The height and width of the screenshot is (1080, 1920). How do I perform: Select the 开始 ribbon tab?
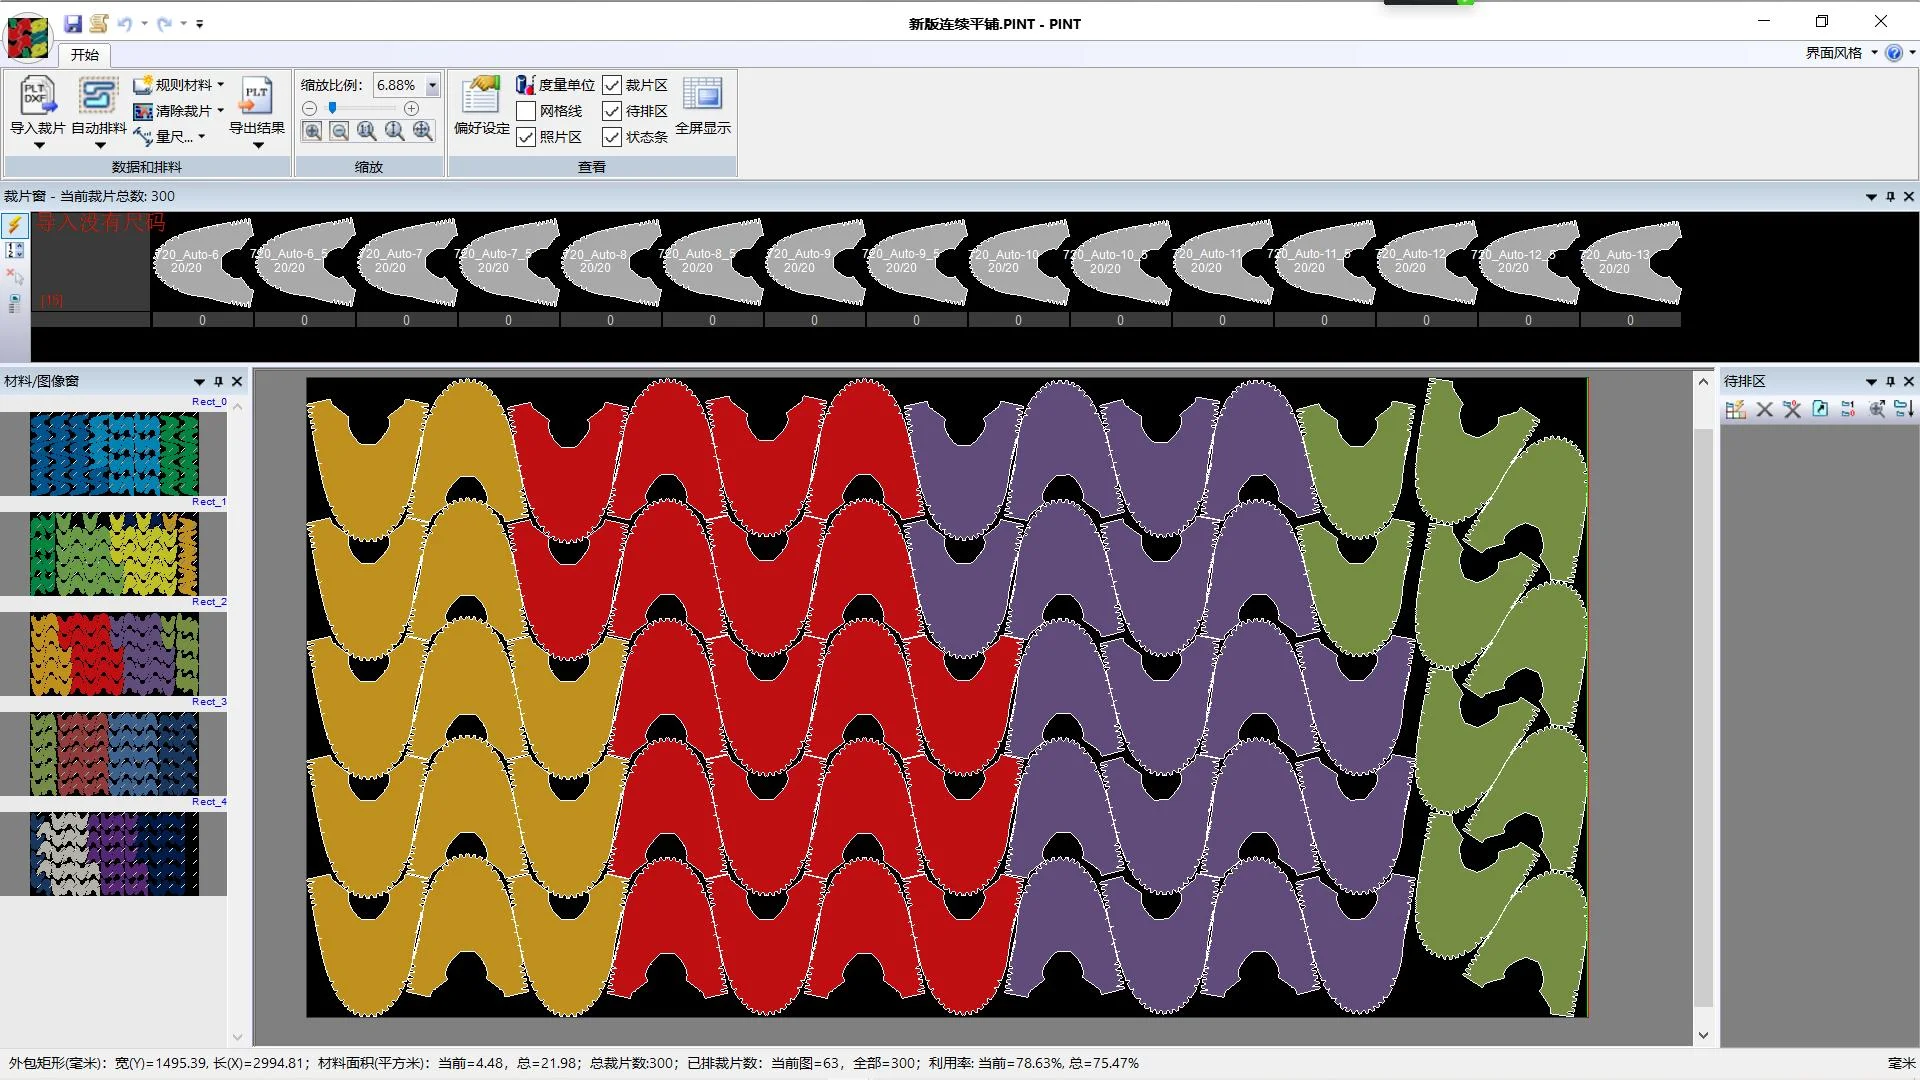point(84,55)
